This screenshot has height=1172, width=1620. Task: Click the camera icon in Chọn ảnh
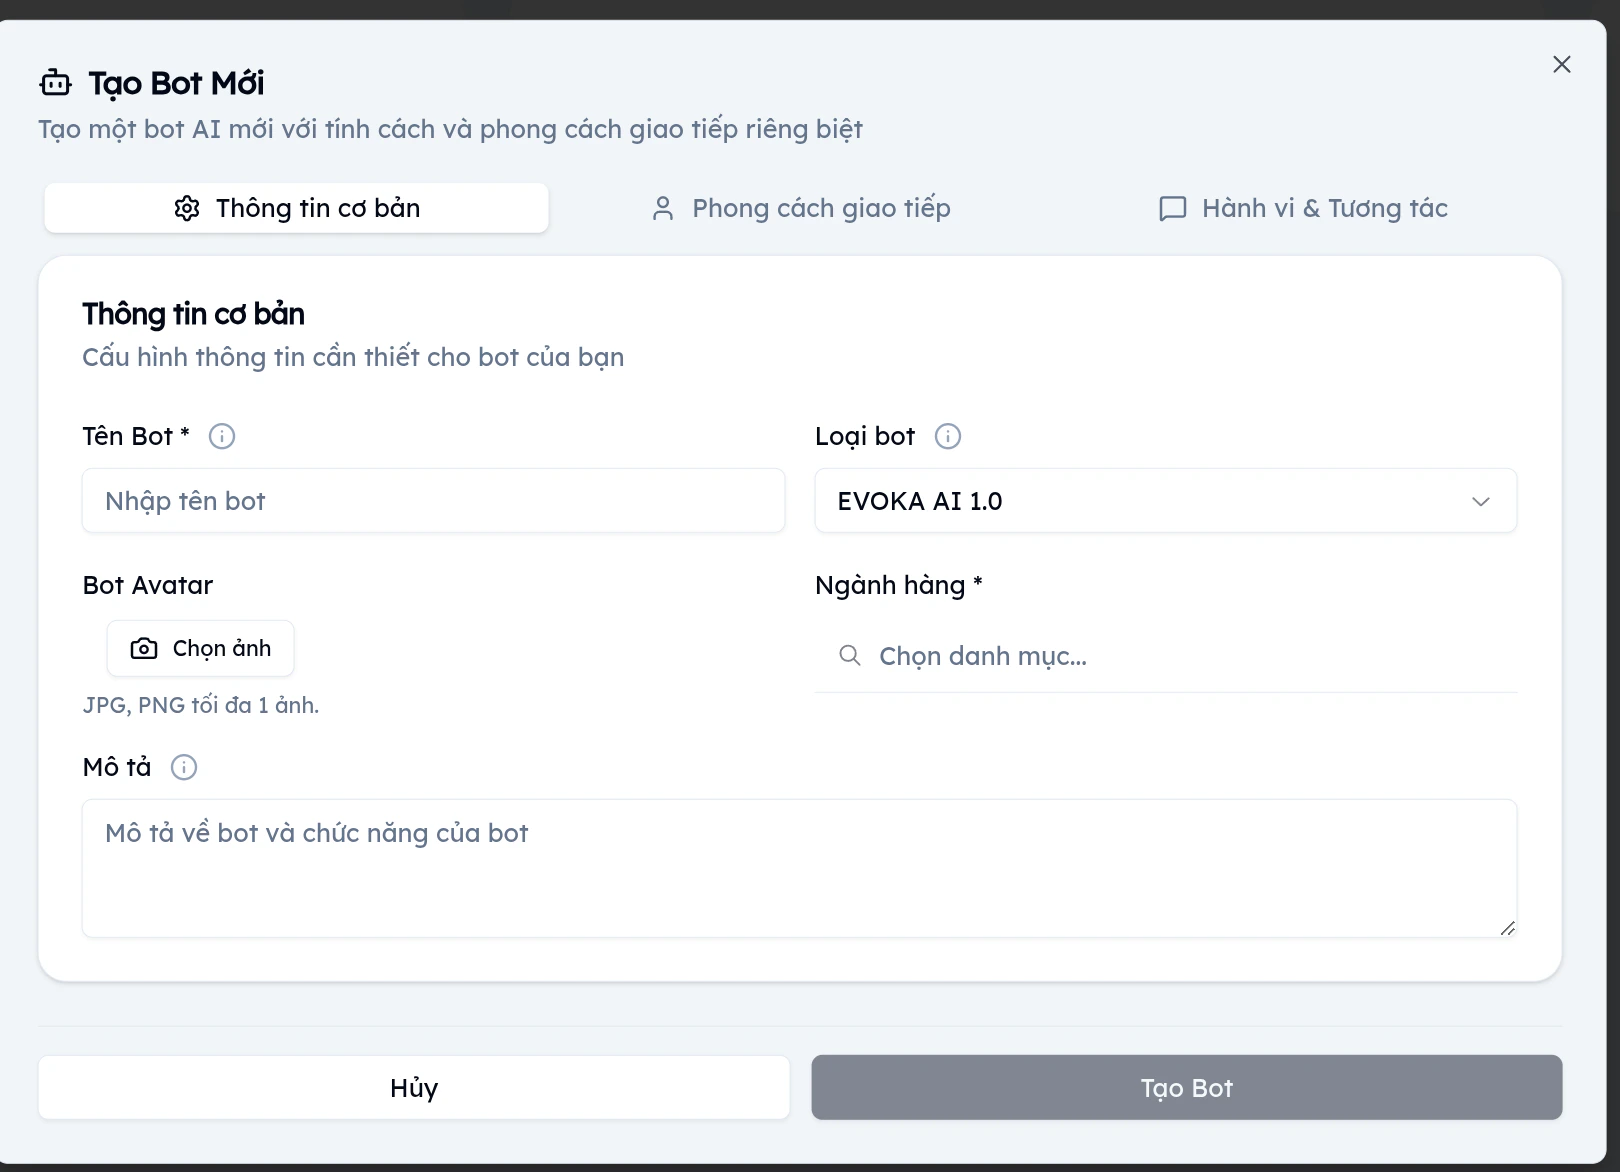pyautogui.click(x=144, y=648)
